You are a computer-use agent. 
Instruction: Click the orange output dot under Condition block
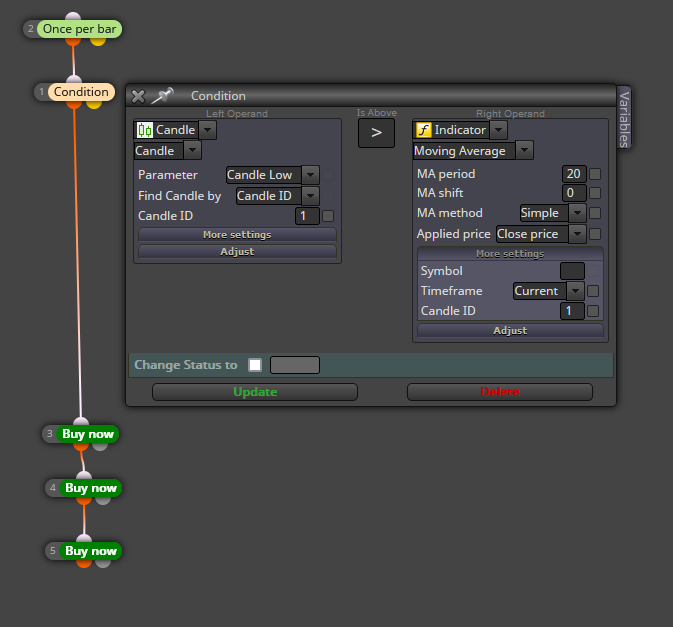coord(74,105)
